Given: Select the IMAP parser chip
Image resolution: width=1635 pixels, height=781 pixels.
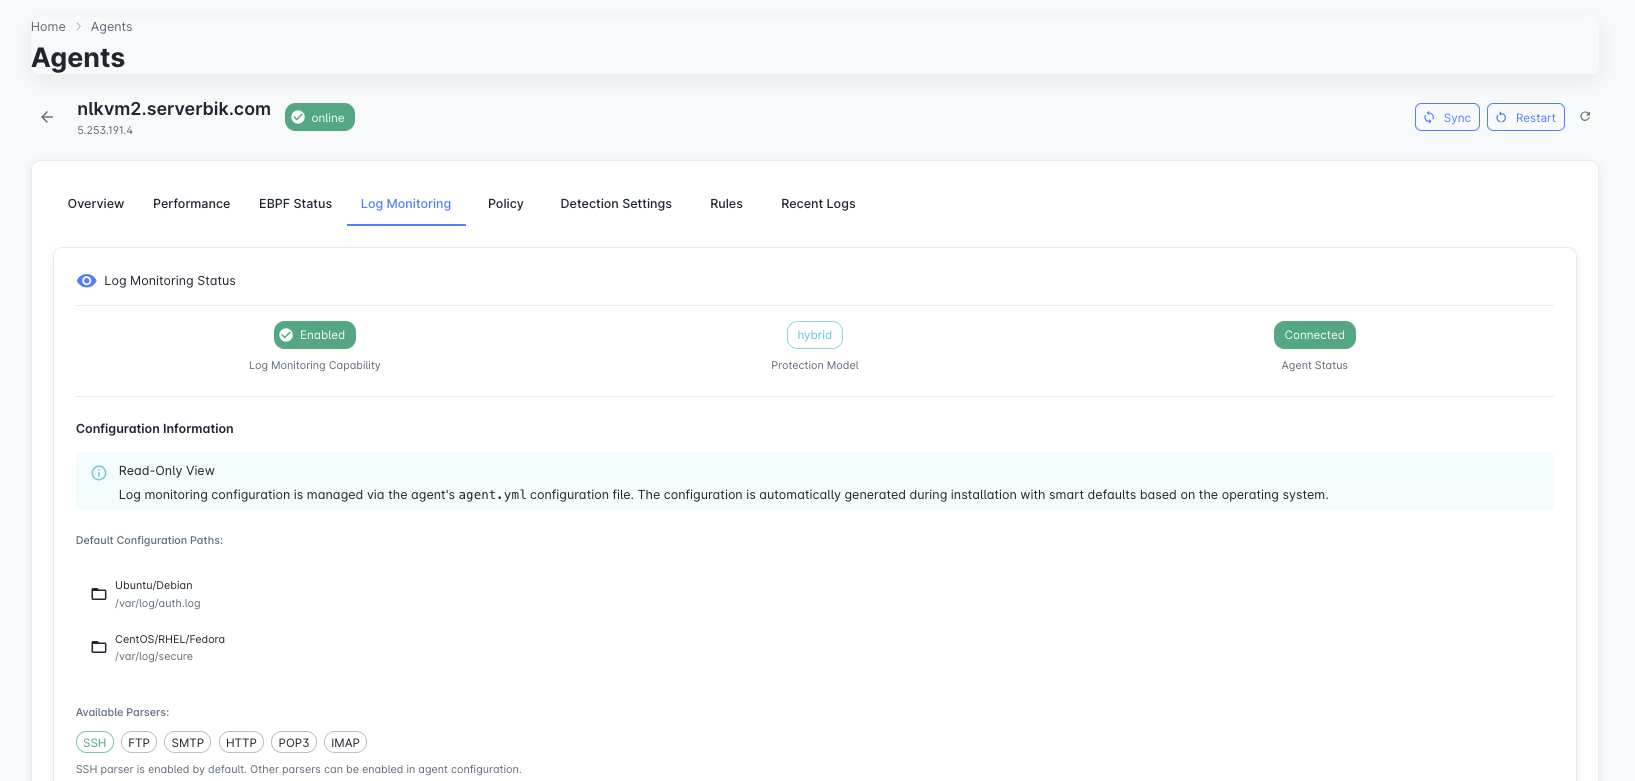Looking at the screenshot, I should (345, 743).
